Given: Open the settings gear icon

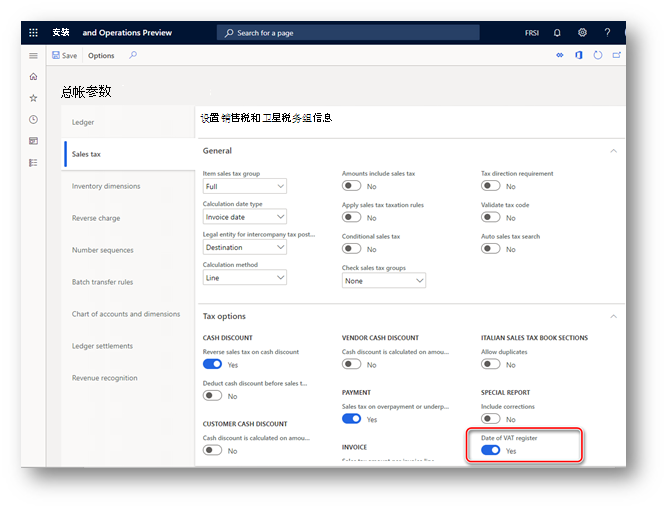Looking at the screenshot, I should point(582,32).
